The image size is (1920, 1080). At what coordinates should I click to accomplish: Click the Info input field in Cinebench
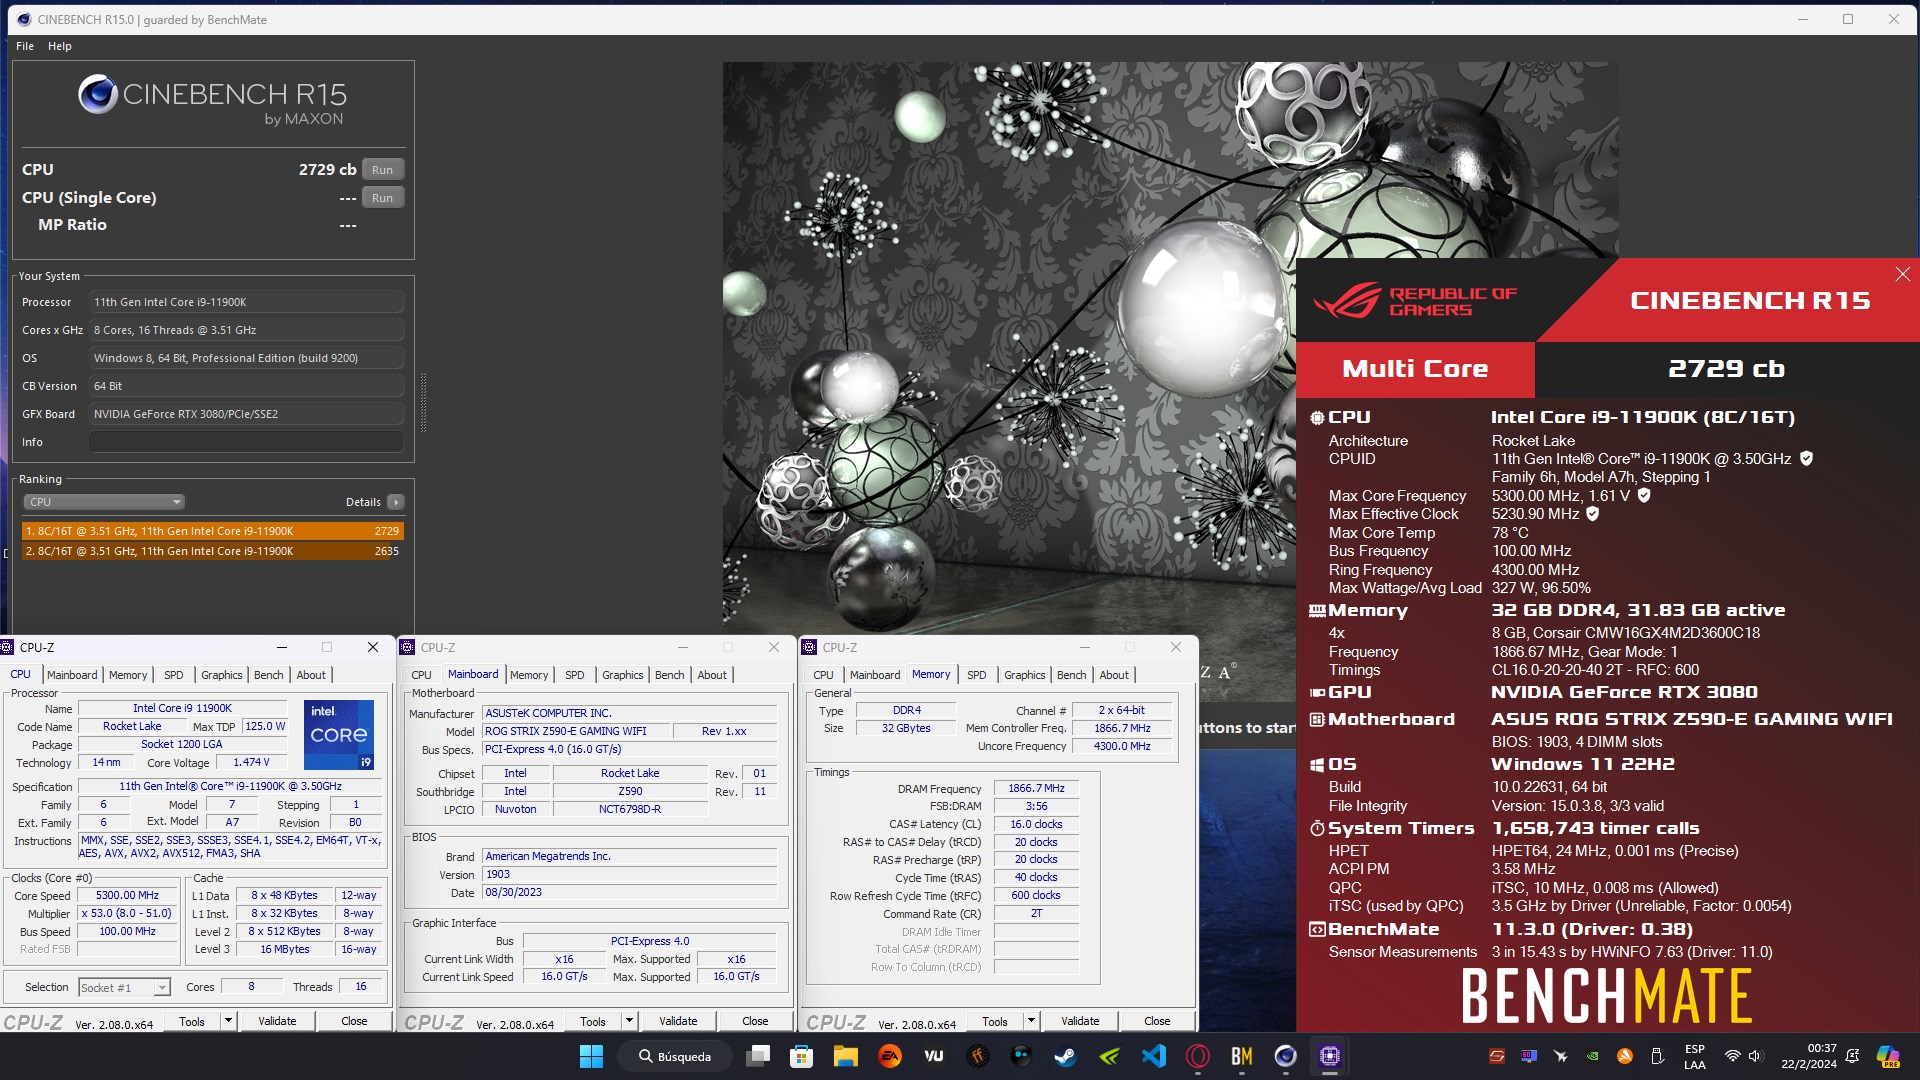[x=246, y=442]
